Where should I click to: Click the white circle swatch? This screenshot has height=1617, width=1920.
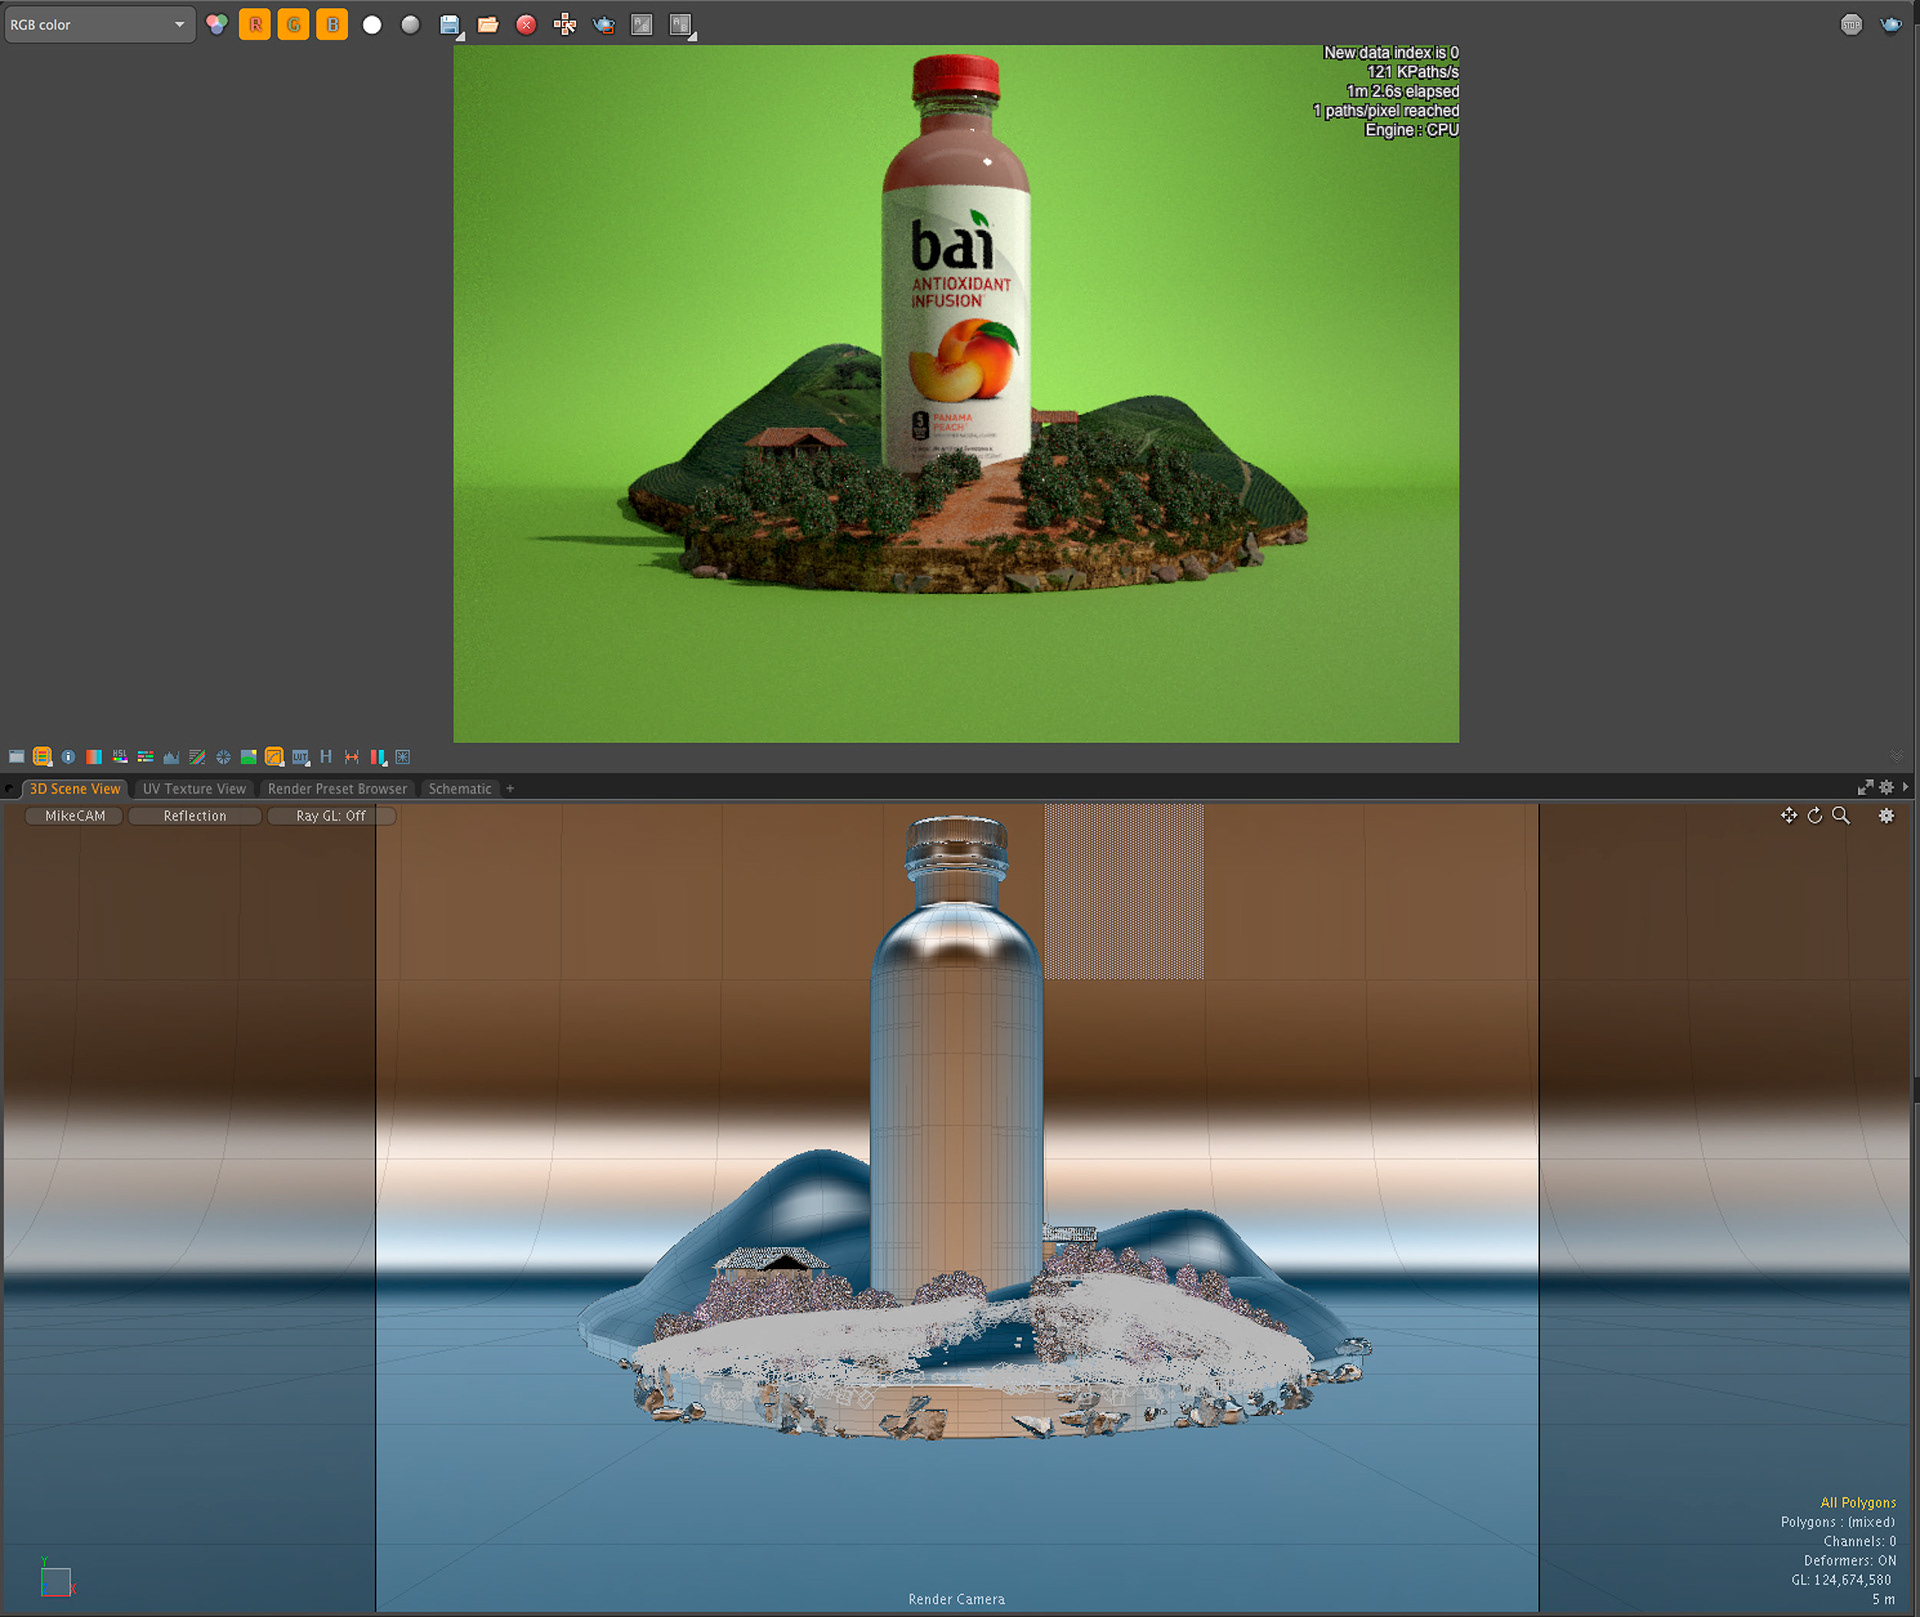click(372, 25)
